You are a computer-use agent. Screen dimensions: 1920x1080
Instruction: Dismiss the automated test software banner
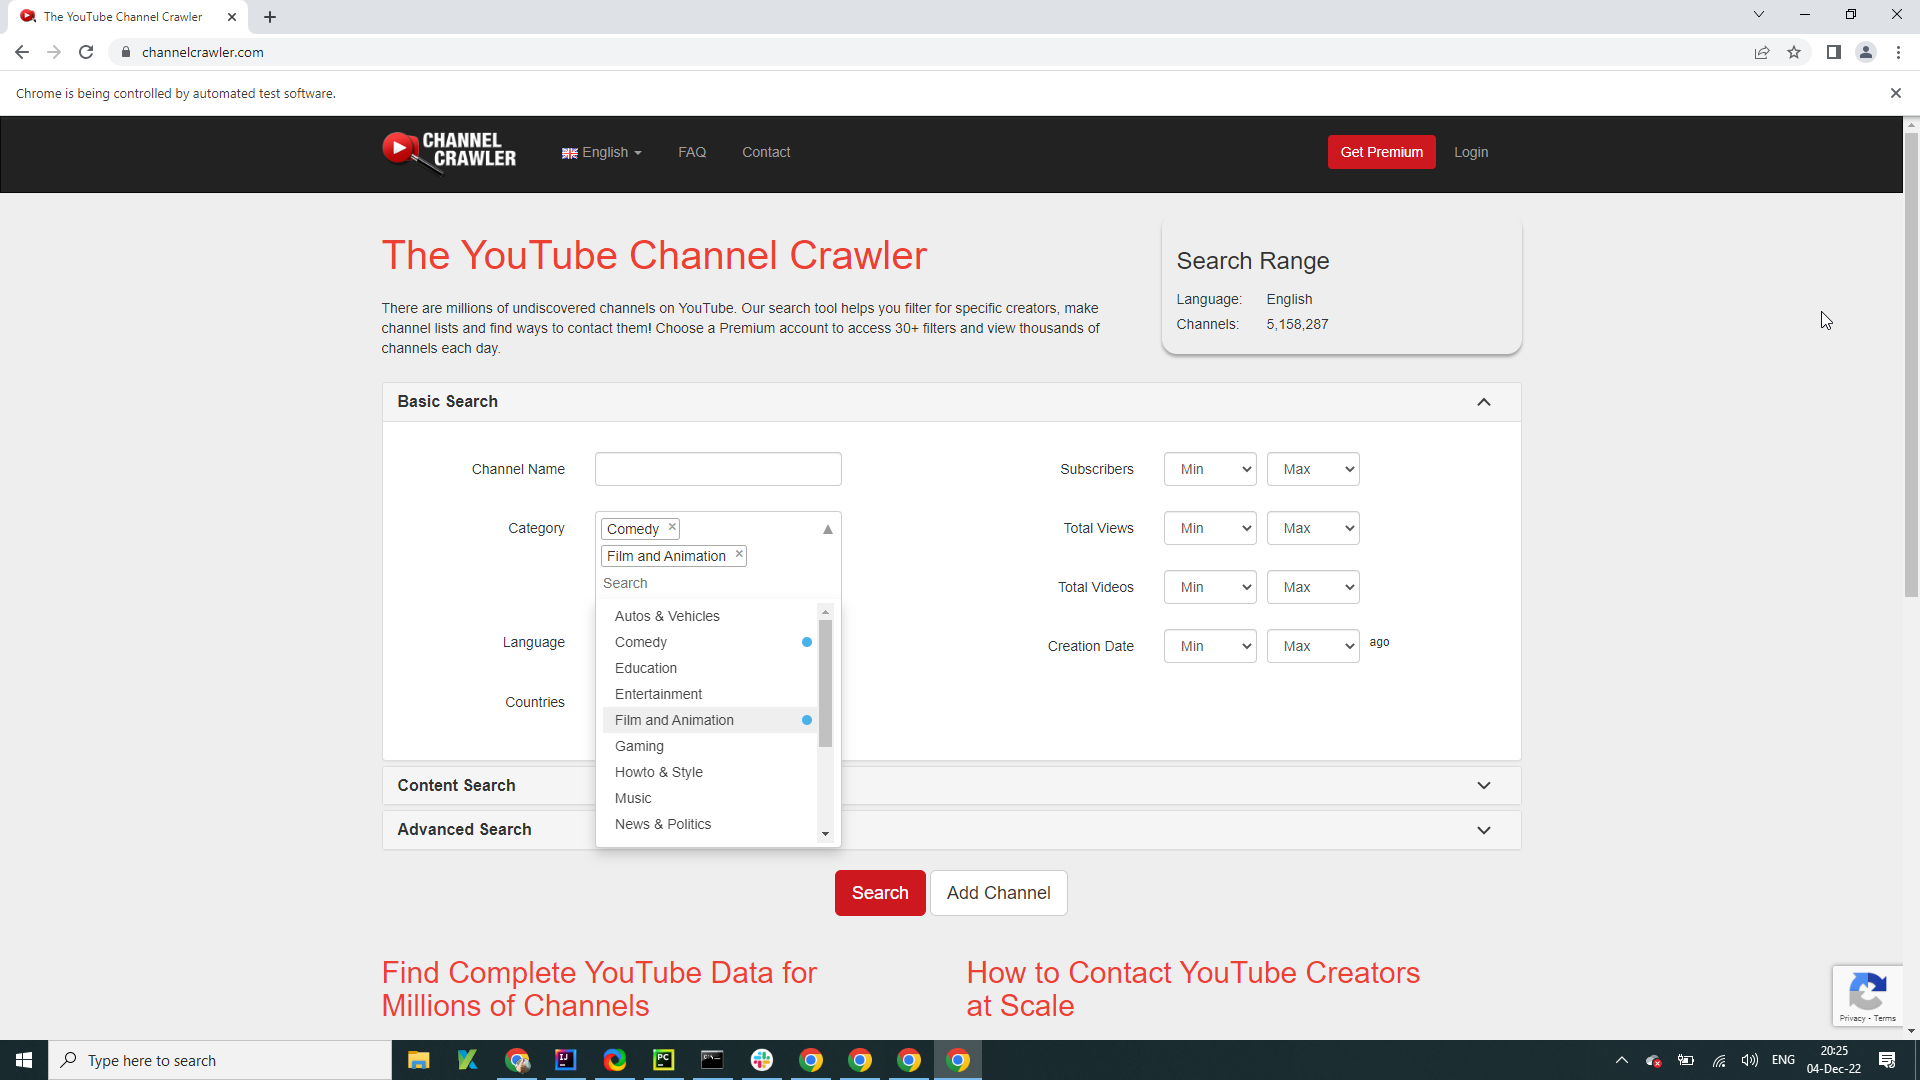pyautogui.click(x=1895, y=93)
